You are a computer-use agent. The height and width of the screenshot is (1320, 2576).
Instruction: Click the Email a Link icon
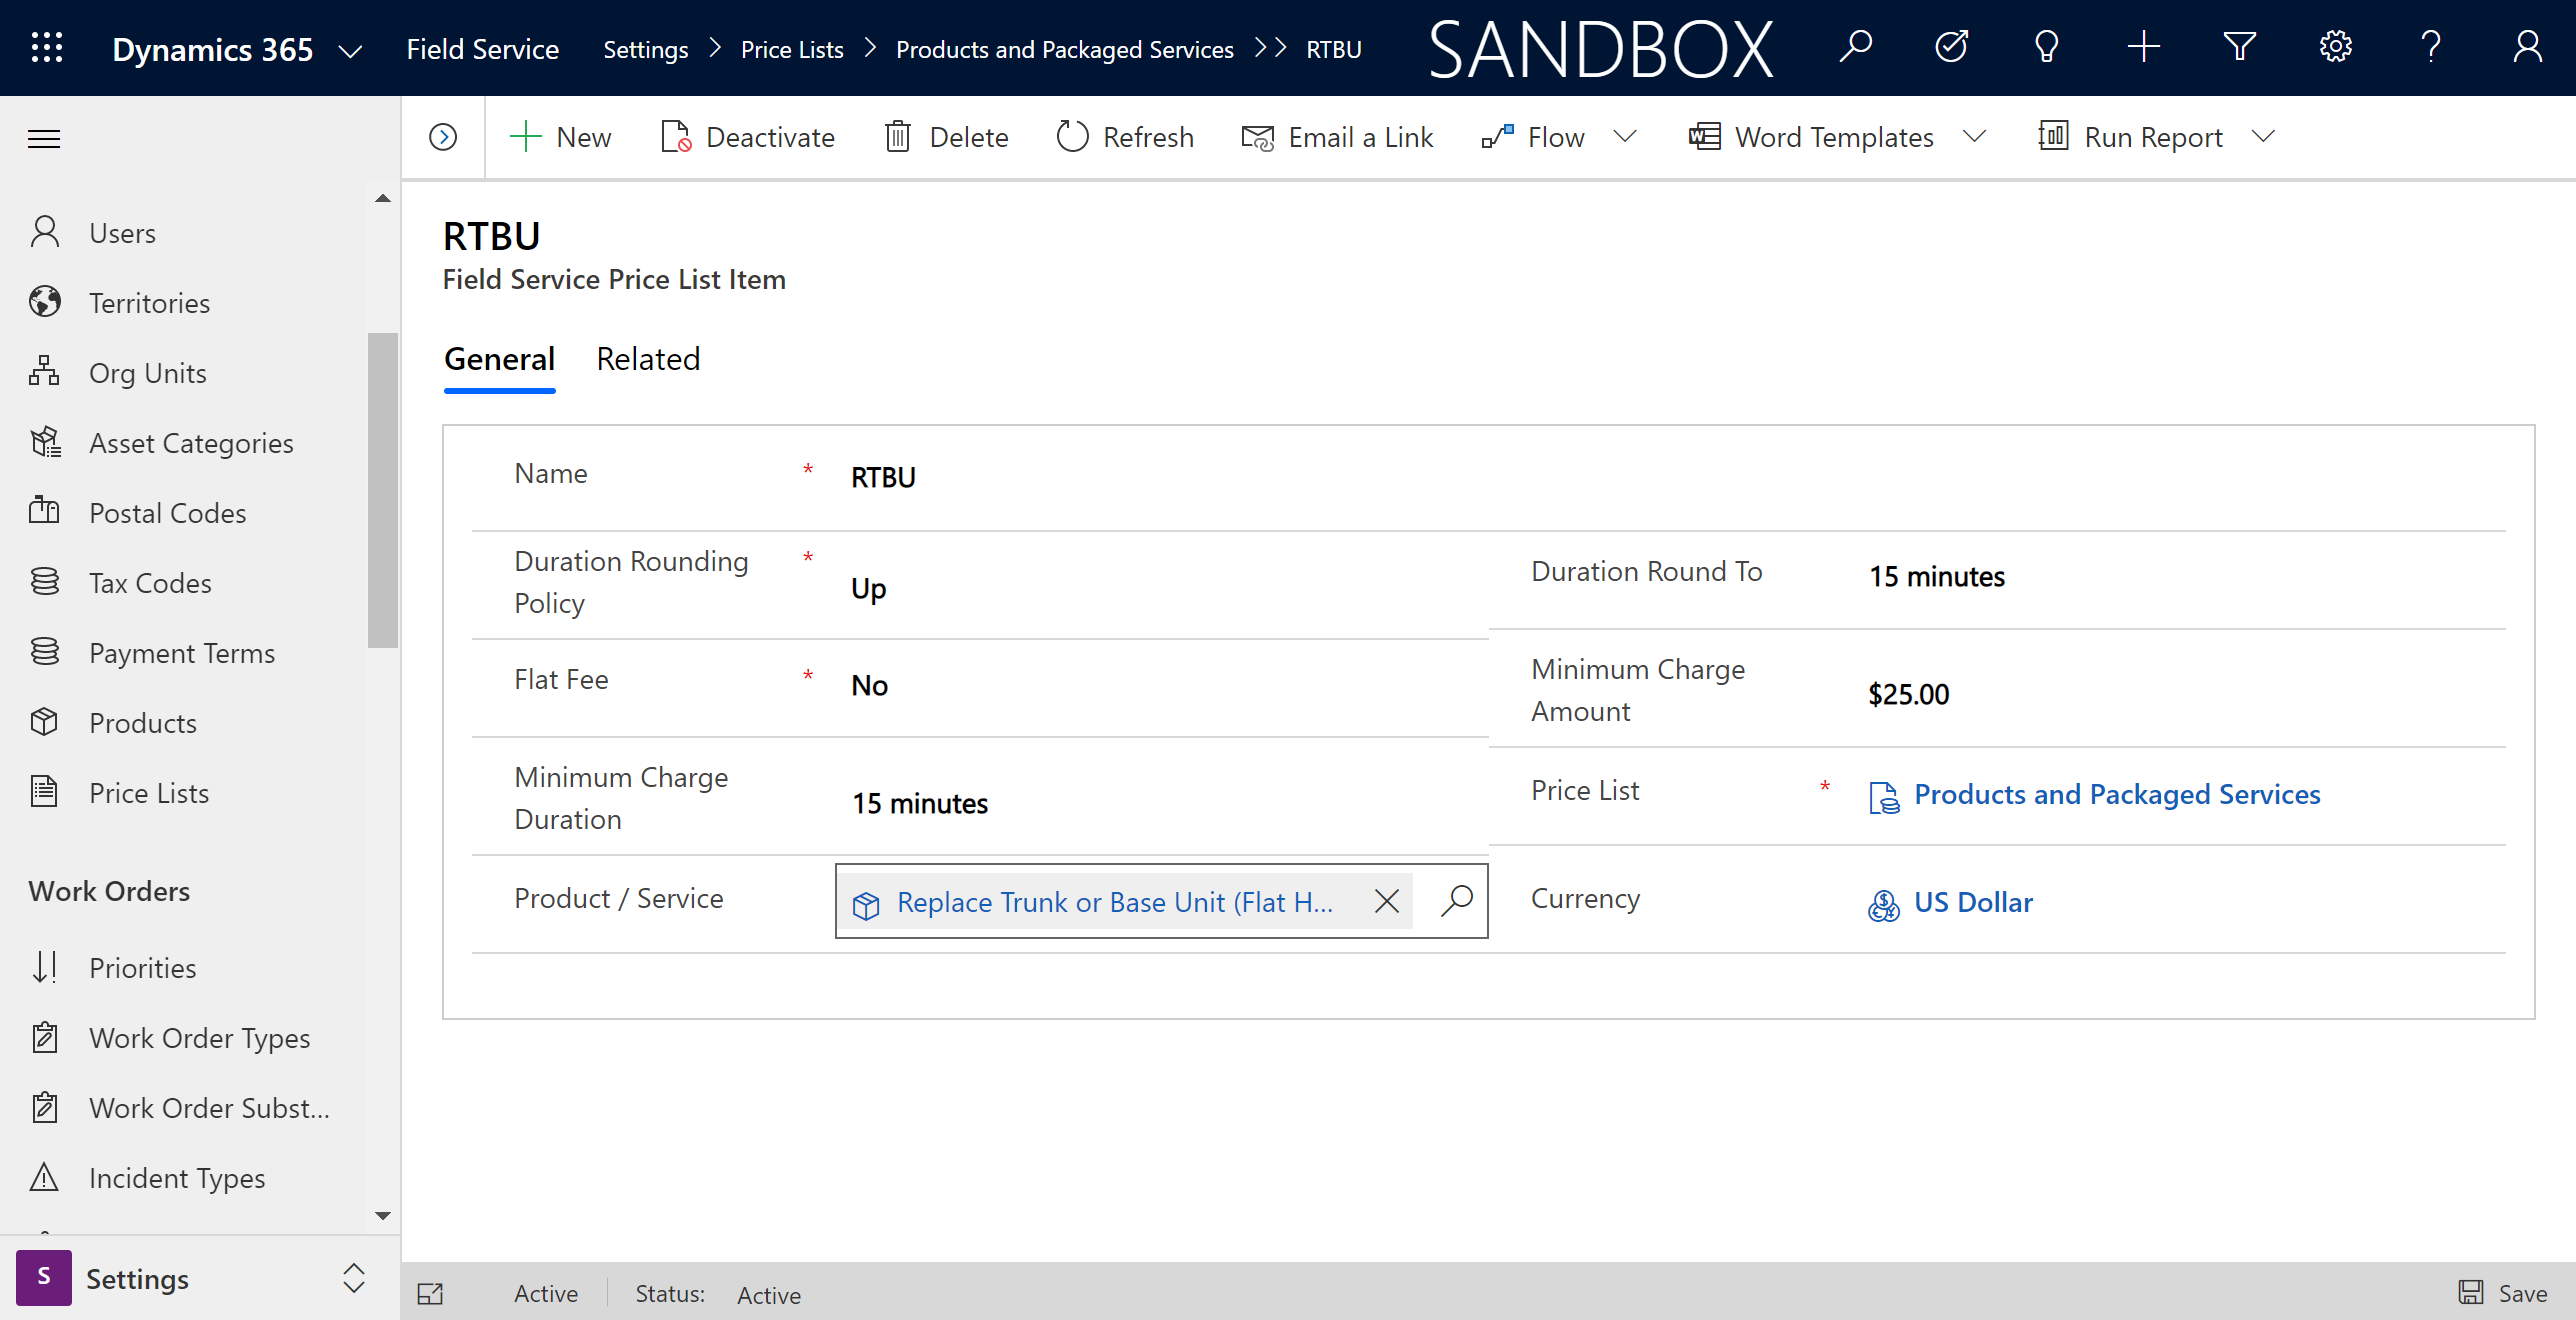pyautogui.click(x=1258, y=136)
